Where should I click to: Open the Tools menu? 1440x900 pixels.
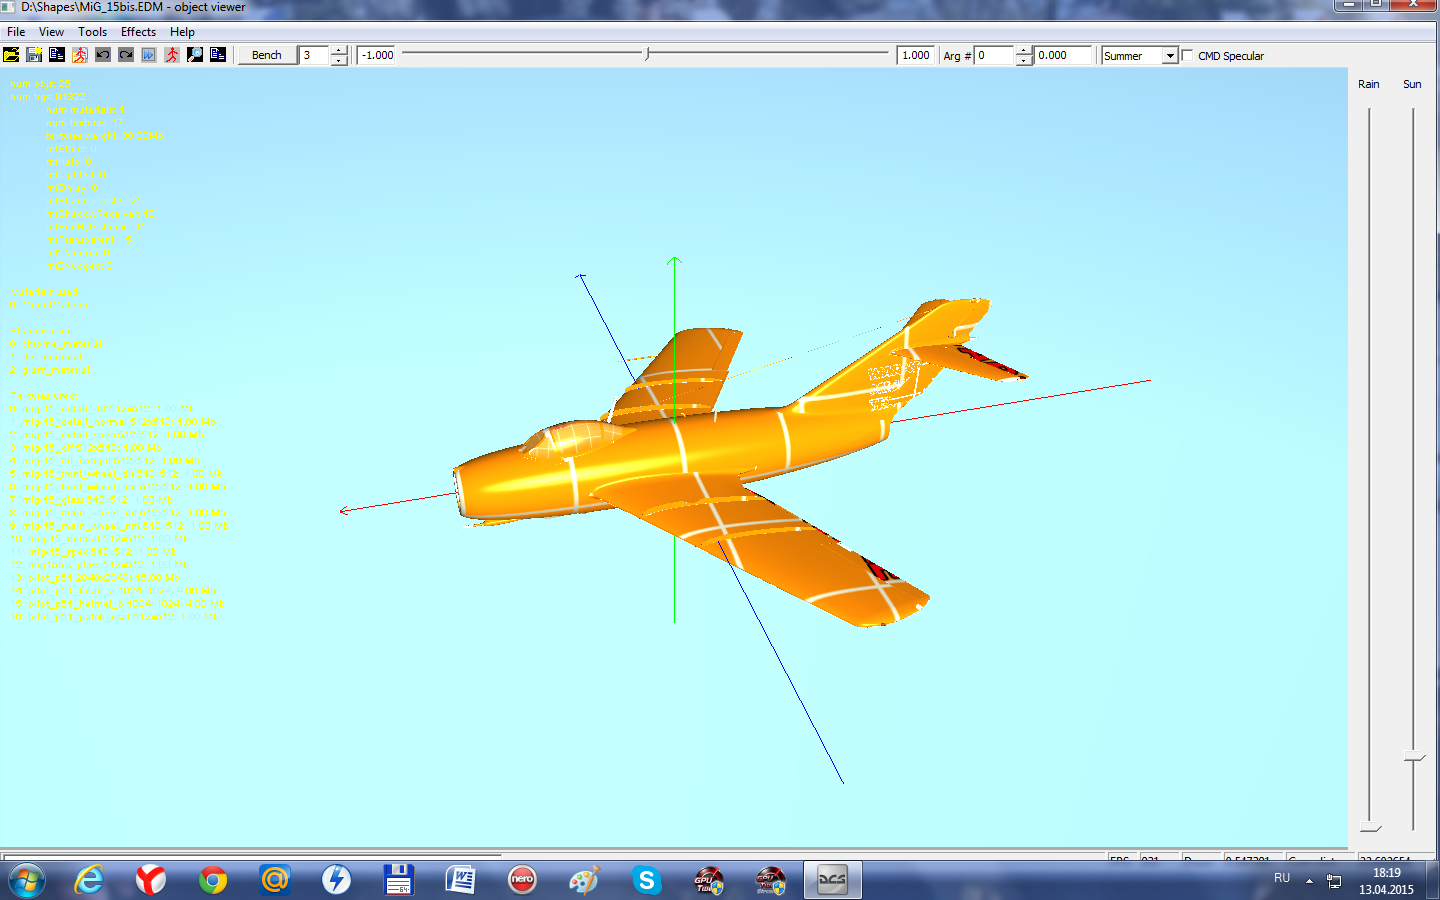[92, 32]
